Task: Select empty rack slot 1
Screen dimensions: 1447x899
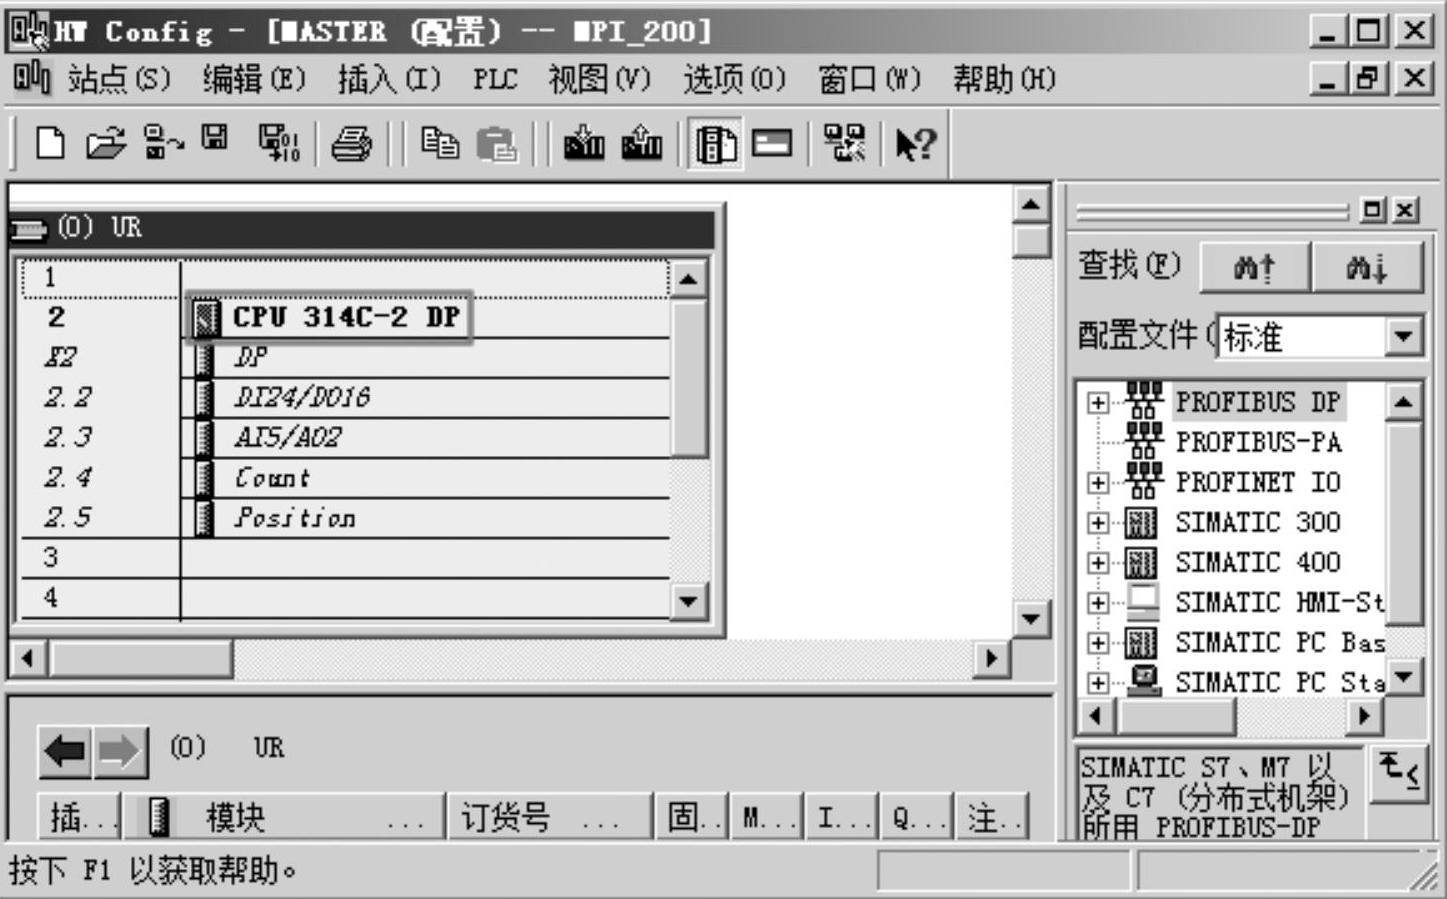Action: [x=345, y=278]
